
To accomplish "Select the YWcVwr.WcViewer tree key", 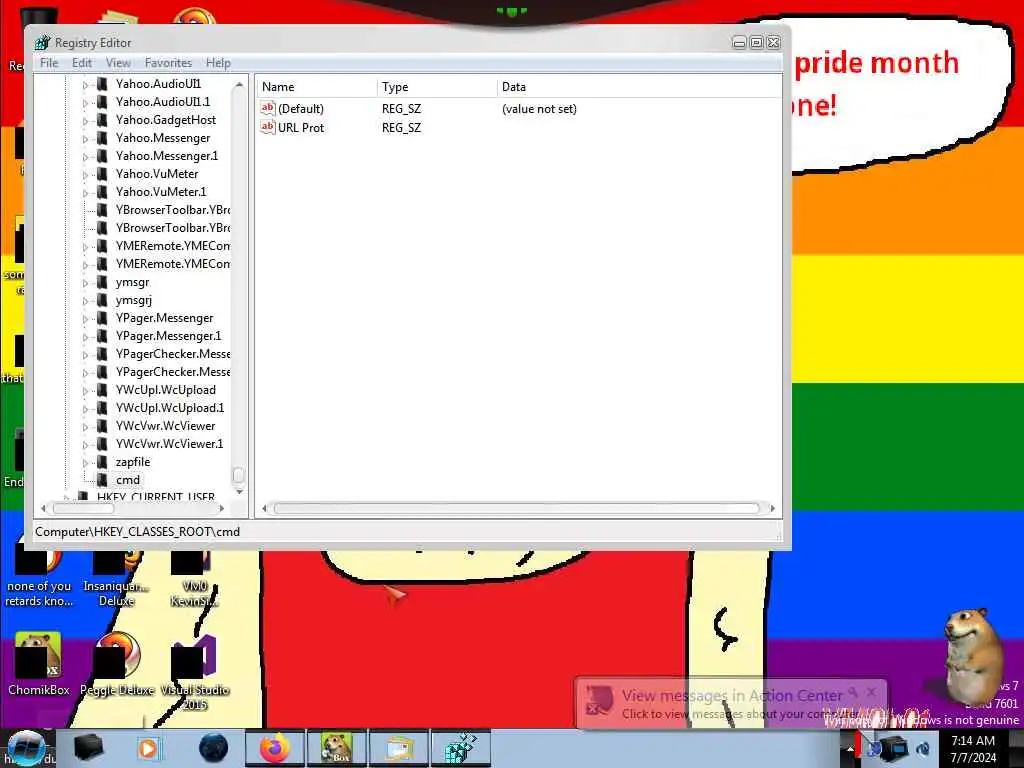I will pos(165,426).
